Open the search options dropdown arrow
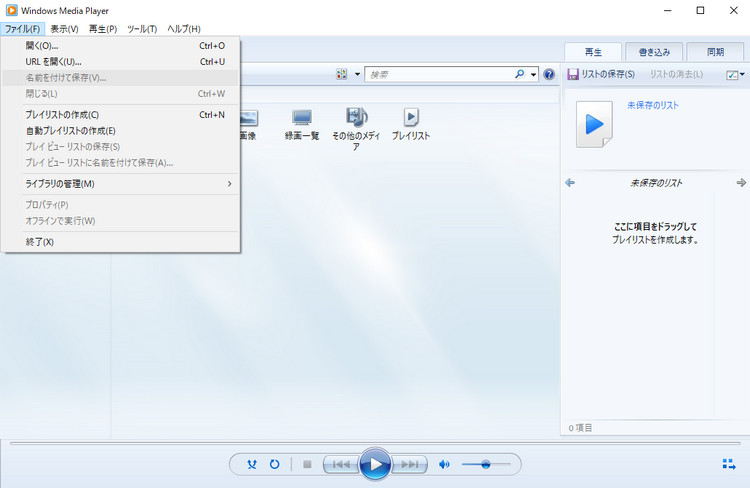 point(533,75)
